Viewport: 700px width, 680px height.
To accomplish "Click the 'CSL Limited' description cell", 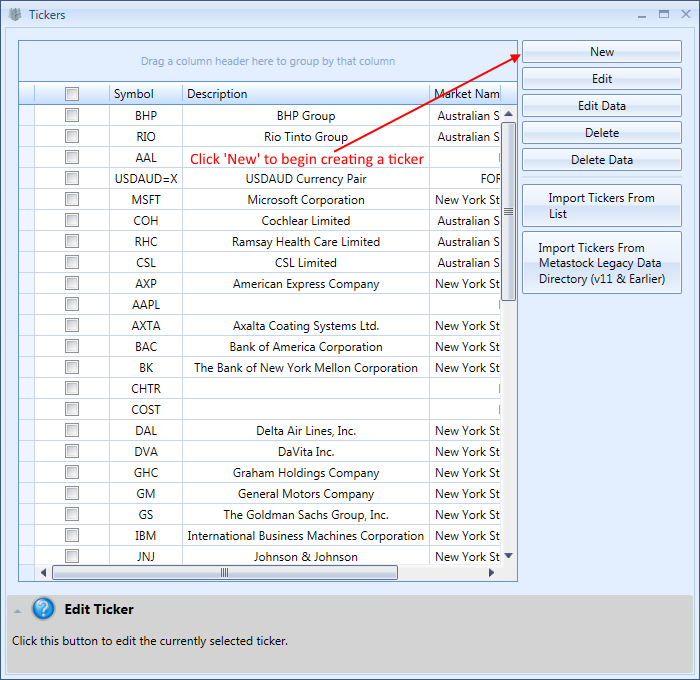I will 306,262.
